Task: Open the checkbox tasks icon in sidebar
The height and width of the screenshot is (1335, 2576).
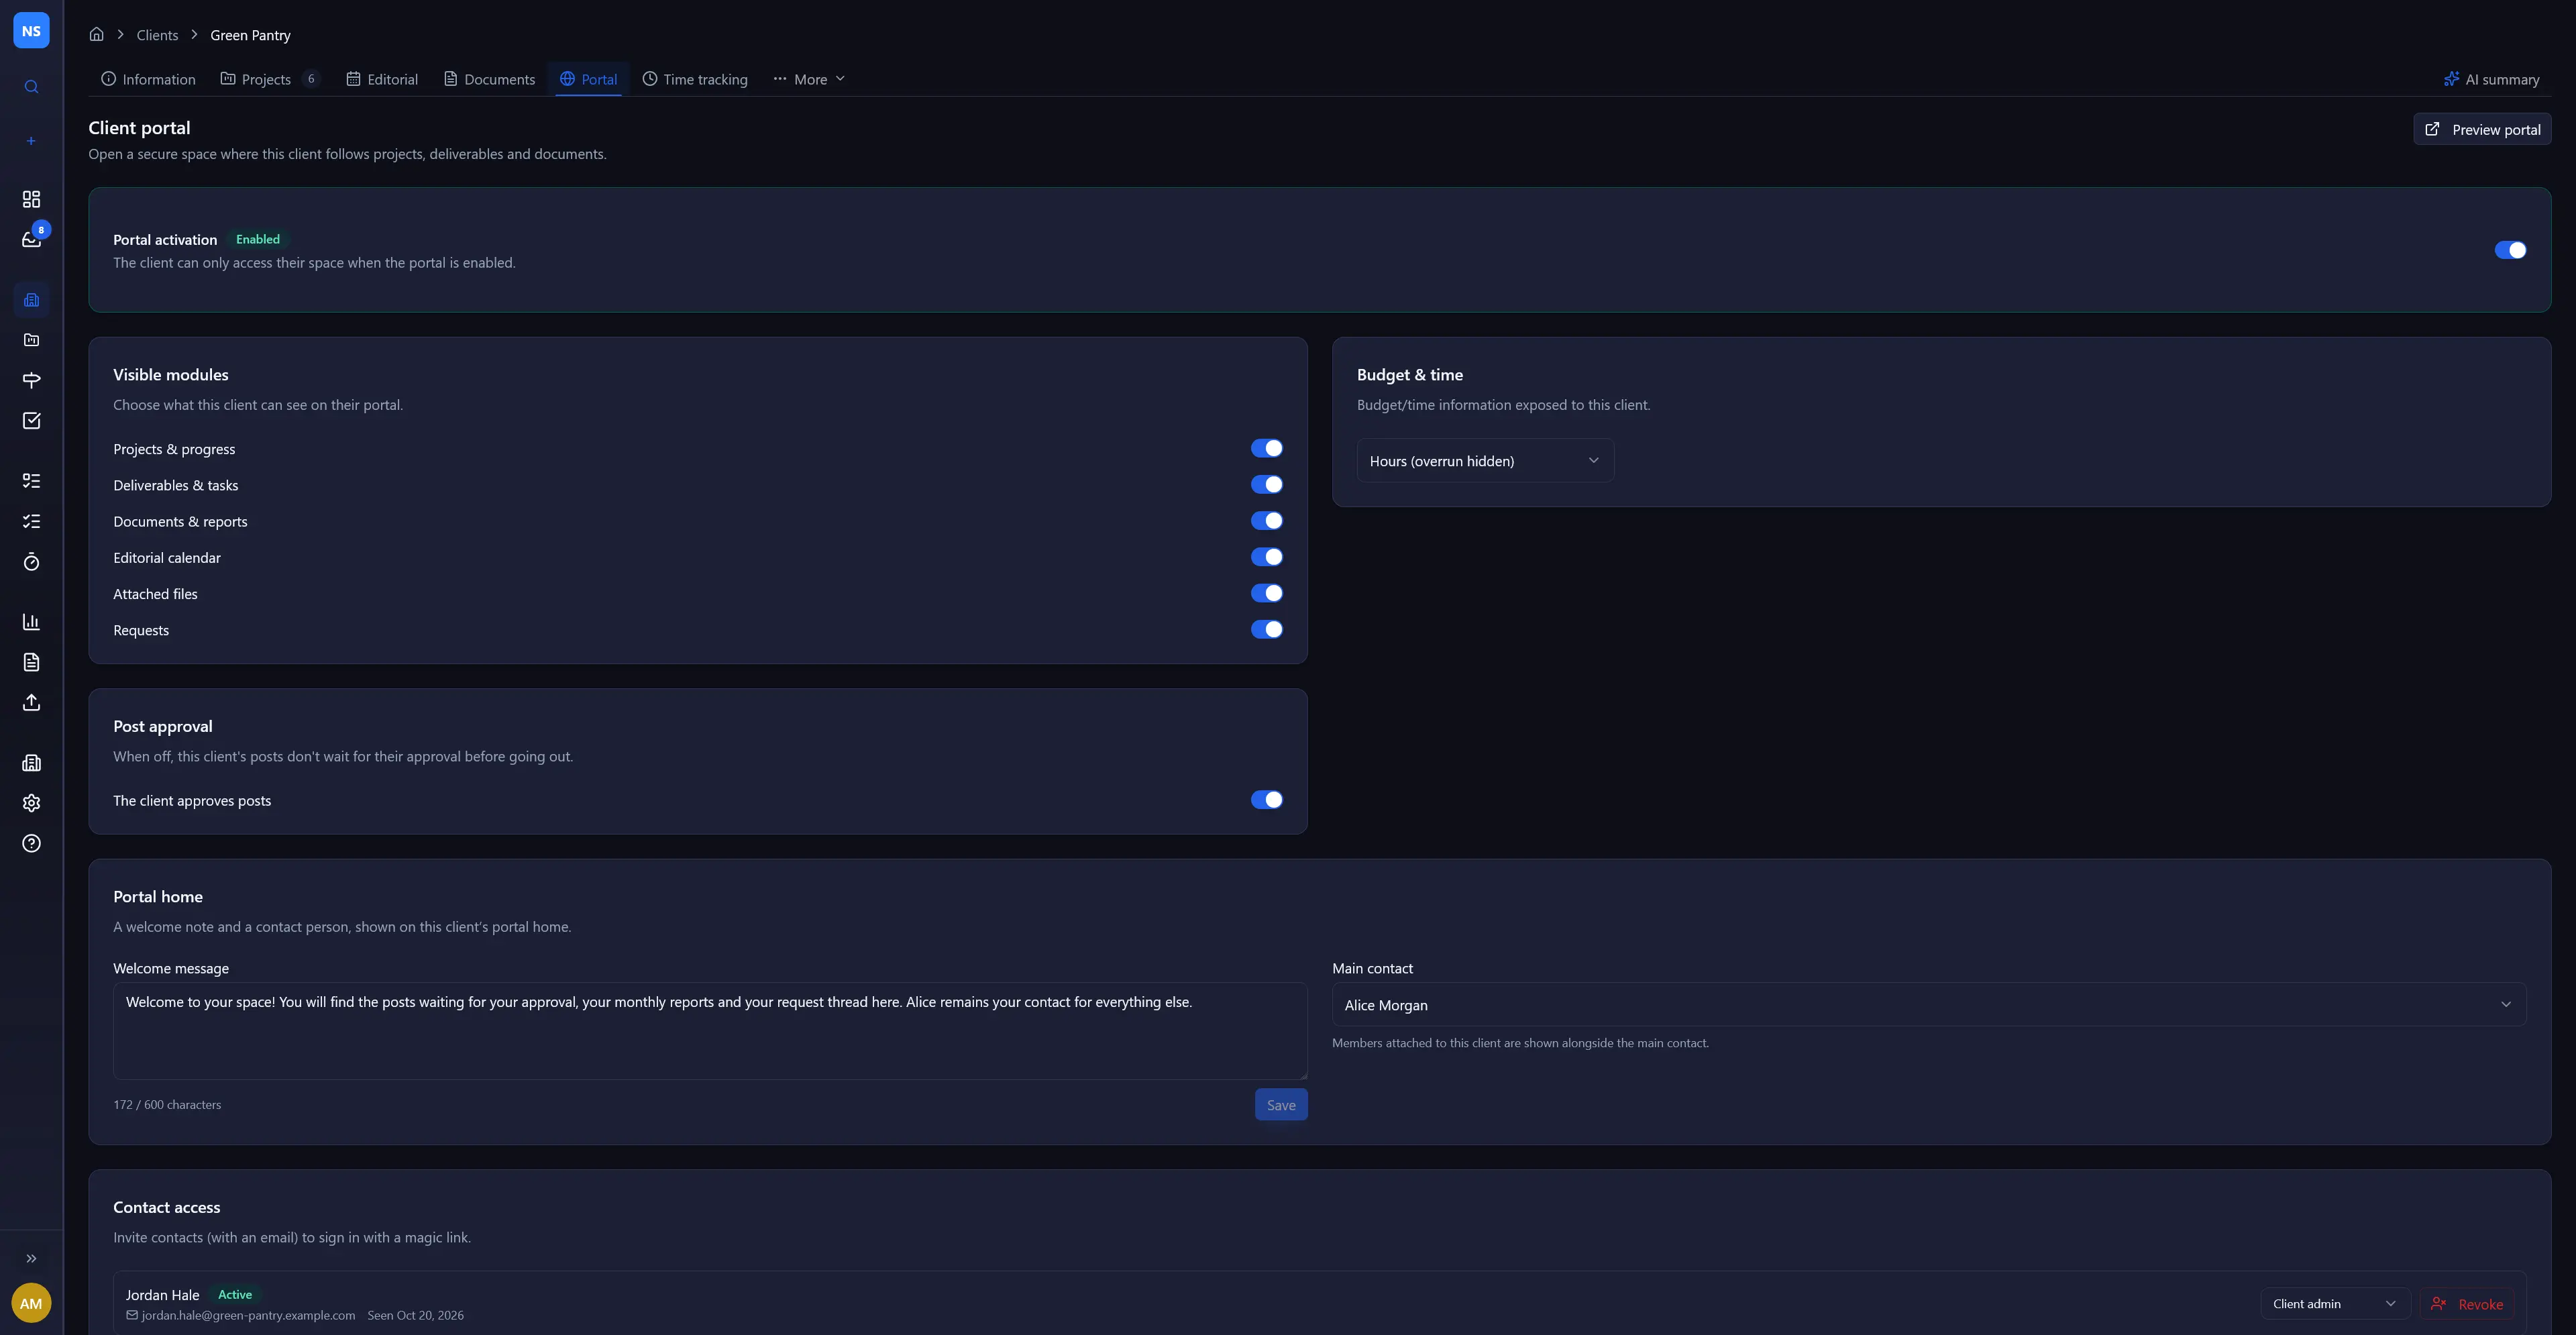Action: pyautogui.click(x=31, y=420)
